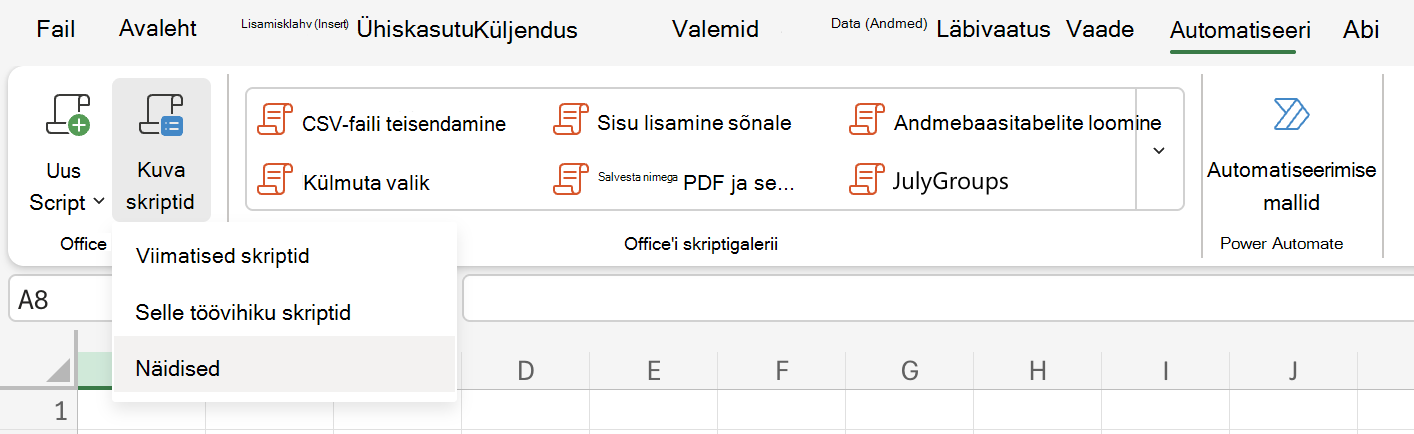The width and height of the screenshot is (1414, 434).
Task: Select column F header
Action: [782, 371]
